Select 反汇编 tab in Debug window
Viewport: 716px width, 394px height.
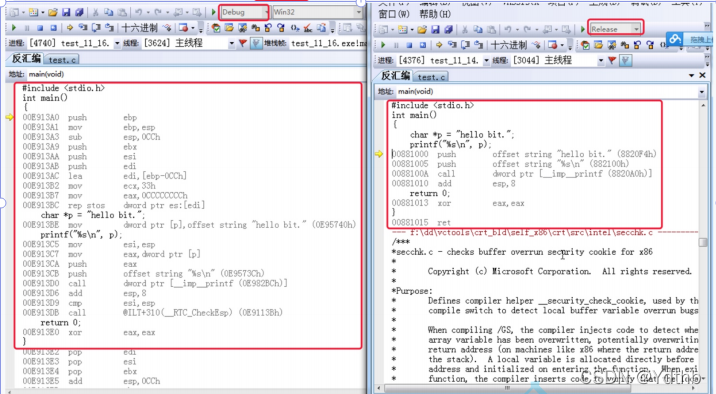pyautogui.click(x=26, y=58)
